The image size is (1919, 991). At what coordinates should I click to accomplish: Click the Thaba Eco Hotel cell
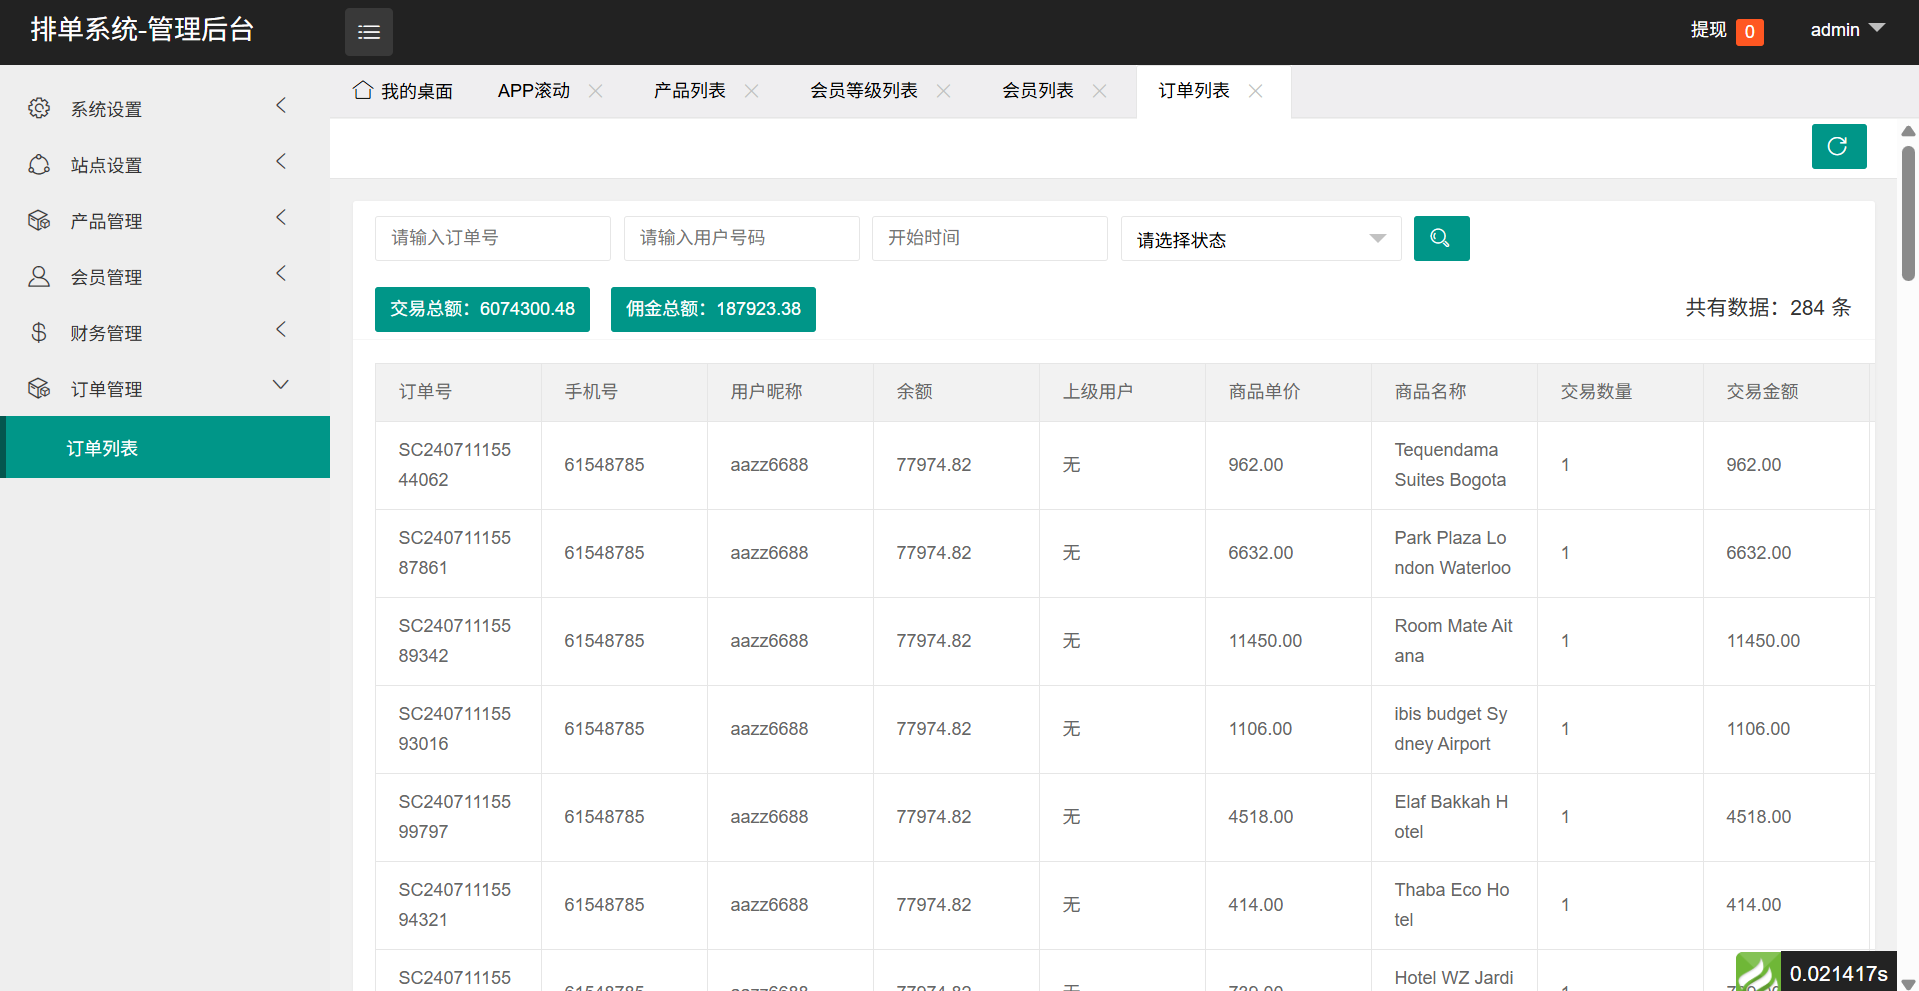1452,905
